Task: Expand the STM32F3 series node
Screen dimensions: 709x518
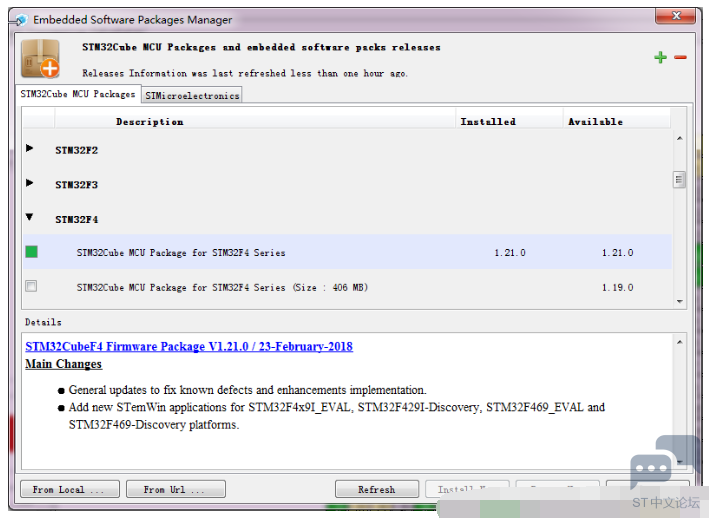Action: point(30,183)
